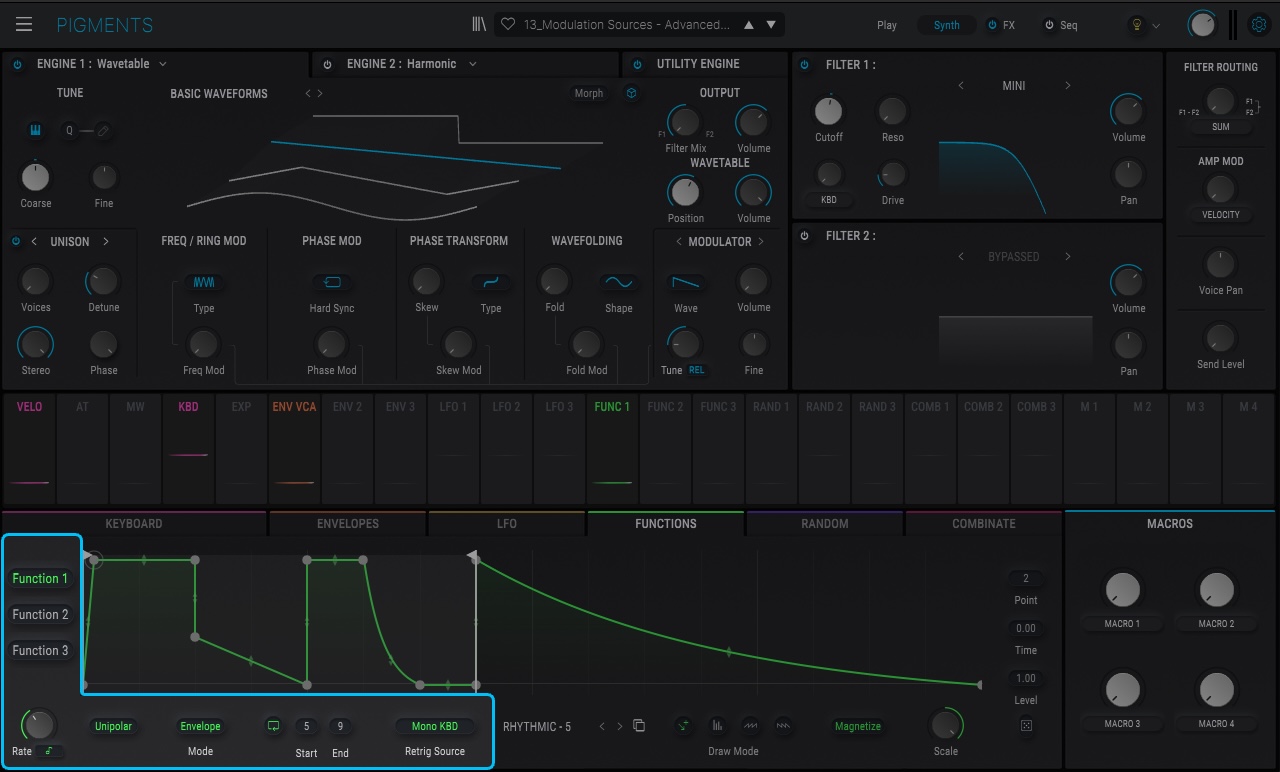1280x772 pixels.
Task: Toggle the FX power button
Action: click(x=992, y=25)
